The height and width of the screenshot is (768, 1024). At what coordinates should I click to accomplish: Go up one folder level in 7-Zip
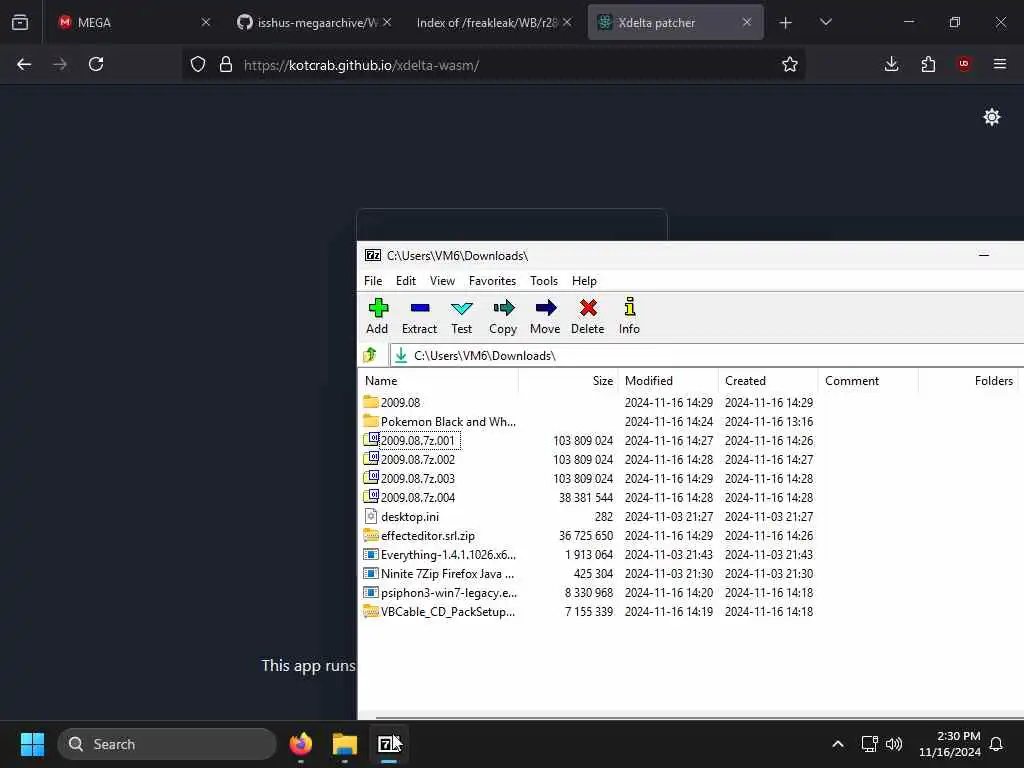(370, 355)
